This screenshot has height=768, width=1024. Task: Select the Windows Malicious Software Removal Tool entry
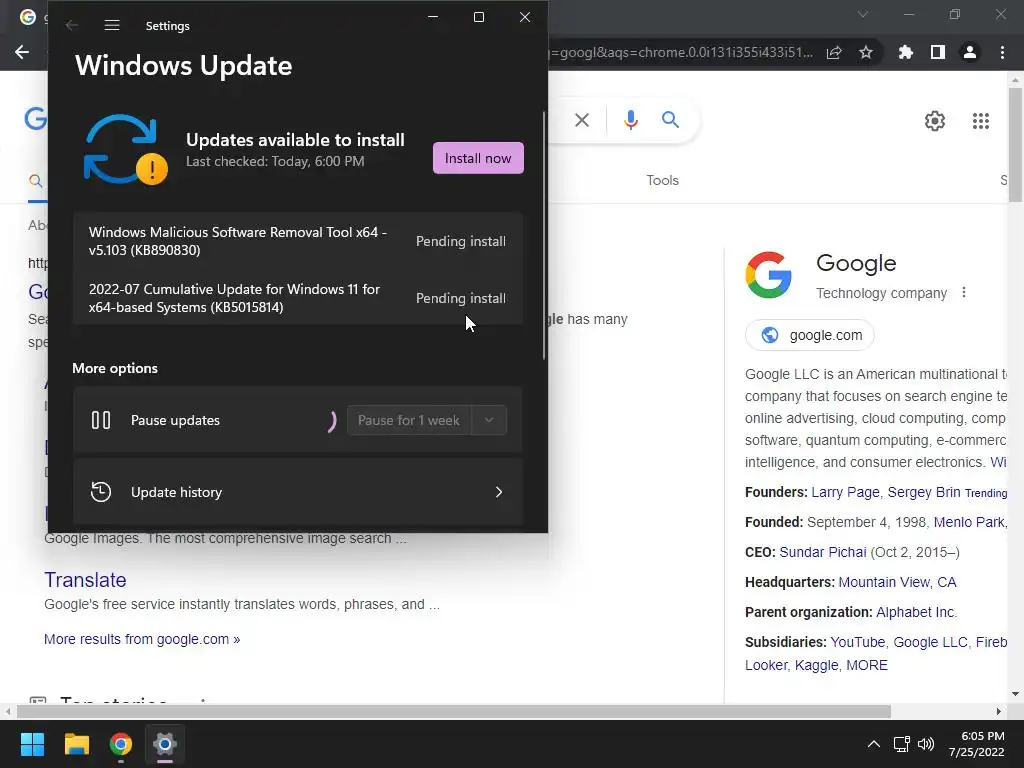coord(298,241)
